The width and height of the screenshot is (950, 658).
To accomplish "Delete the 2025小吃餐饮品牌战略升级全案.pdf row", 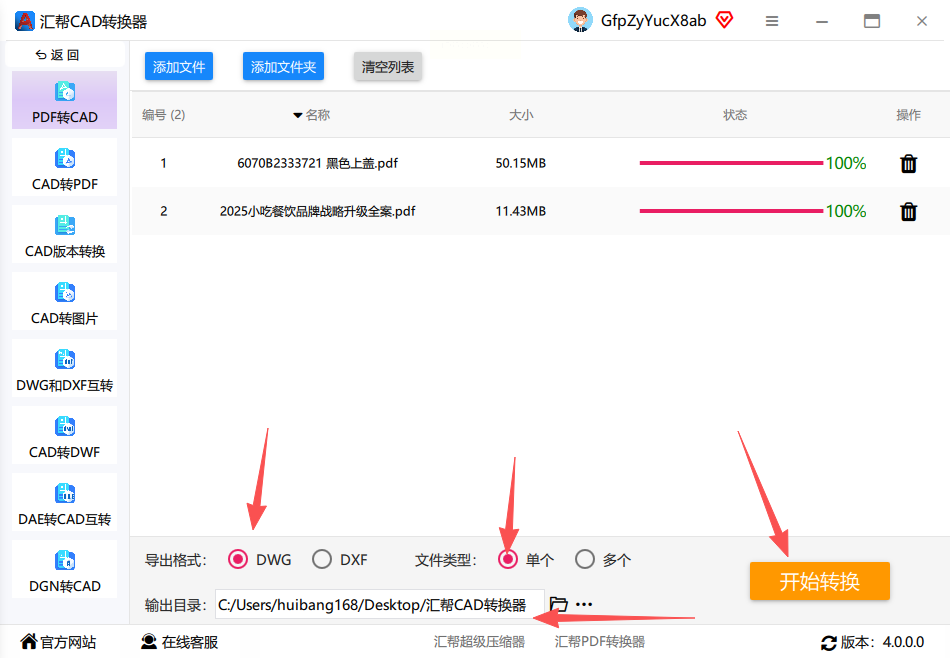I will (x=908, y=211).
